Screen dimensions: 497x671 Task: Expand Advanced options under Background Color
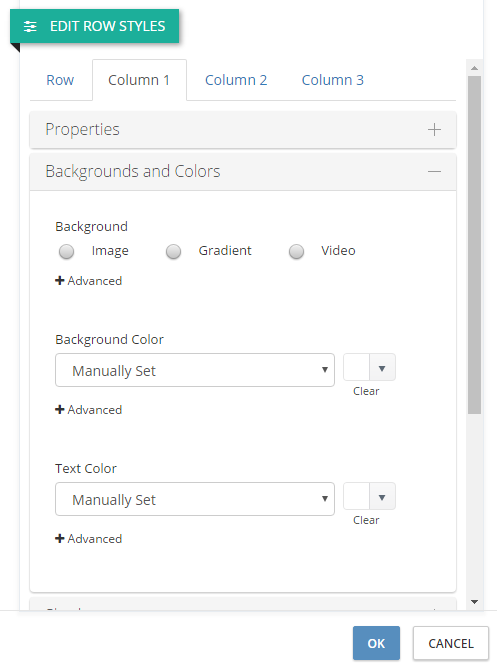click(89, 410)
